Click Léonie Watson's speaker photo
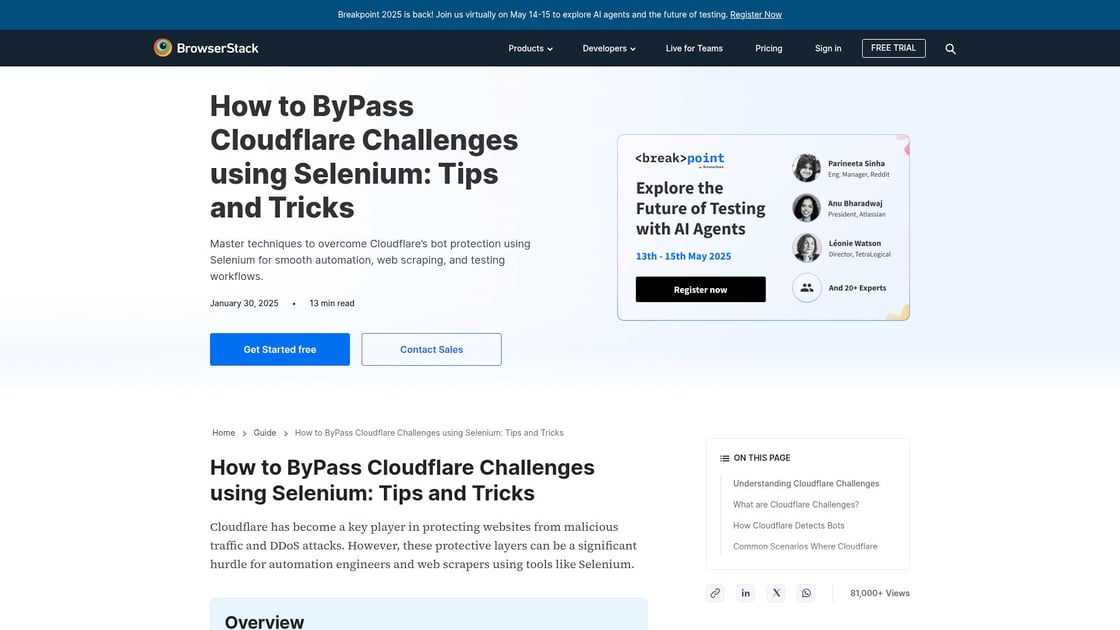This screenshot has width=1120, height=630. (806, 248)
